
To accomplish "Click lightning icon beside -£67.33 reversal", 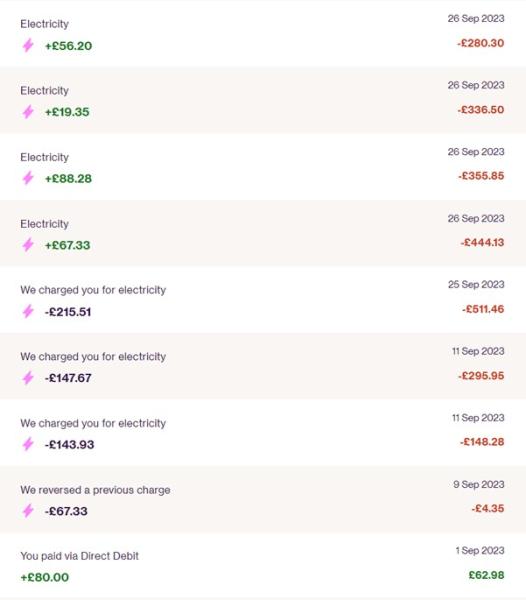I will pyautogui.click(x=28, y=510).
